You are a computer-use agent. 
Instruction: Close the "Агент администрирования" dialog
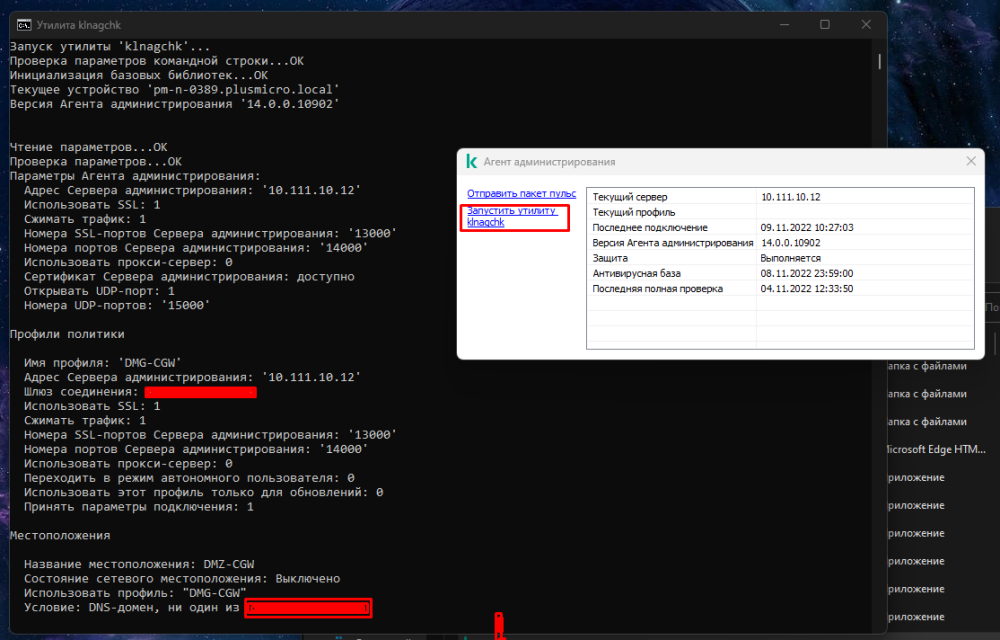point(971,161)
